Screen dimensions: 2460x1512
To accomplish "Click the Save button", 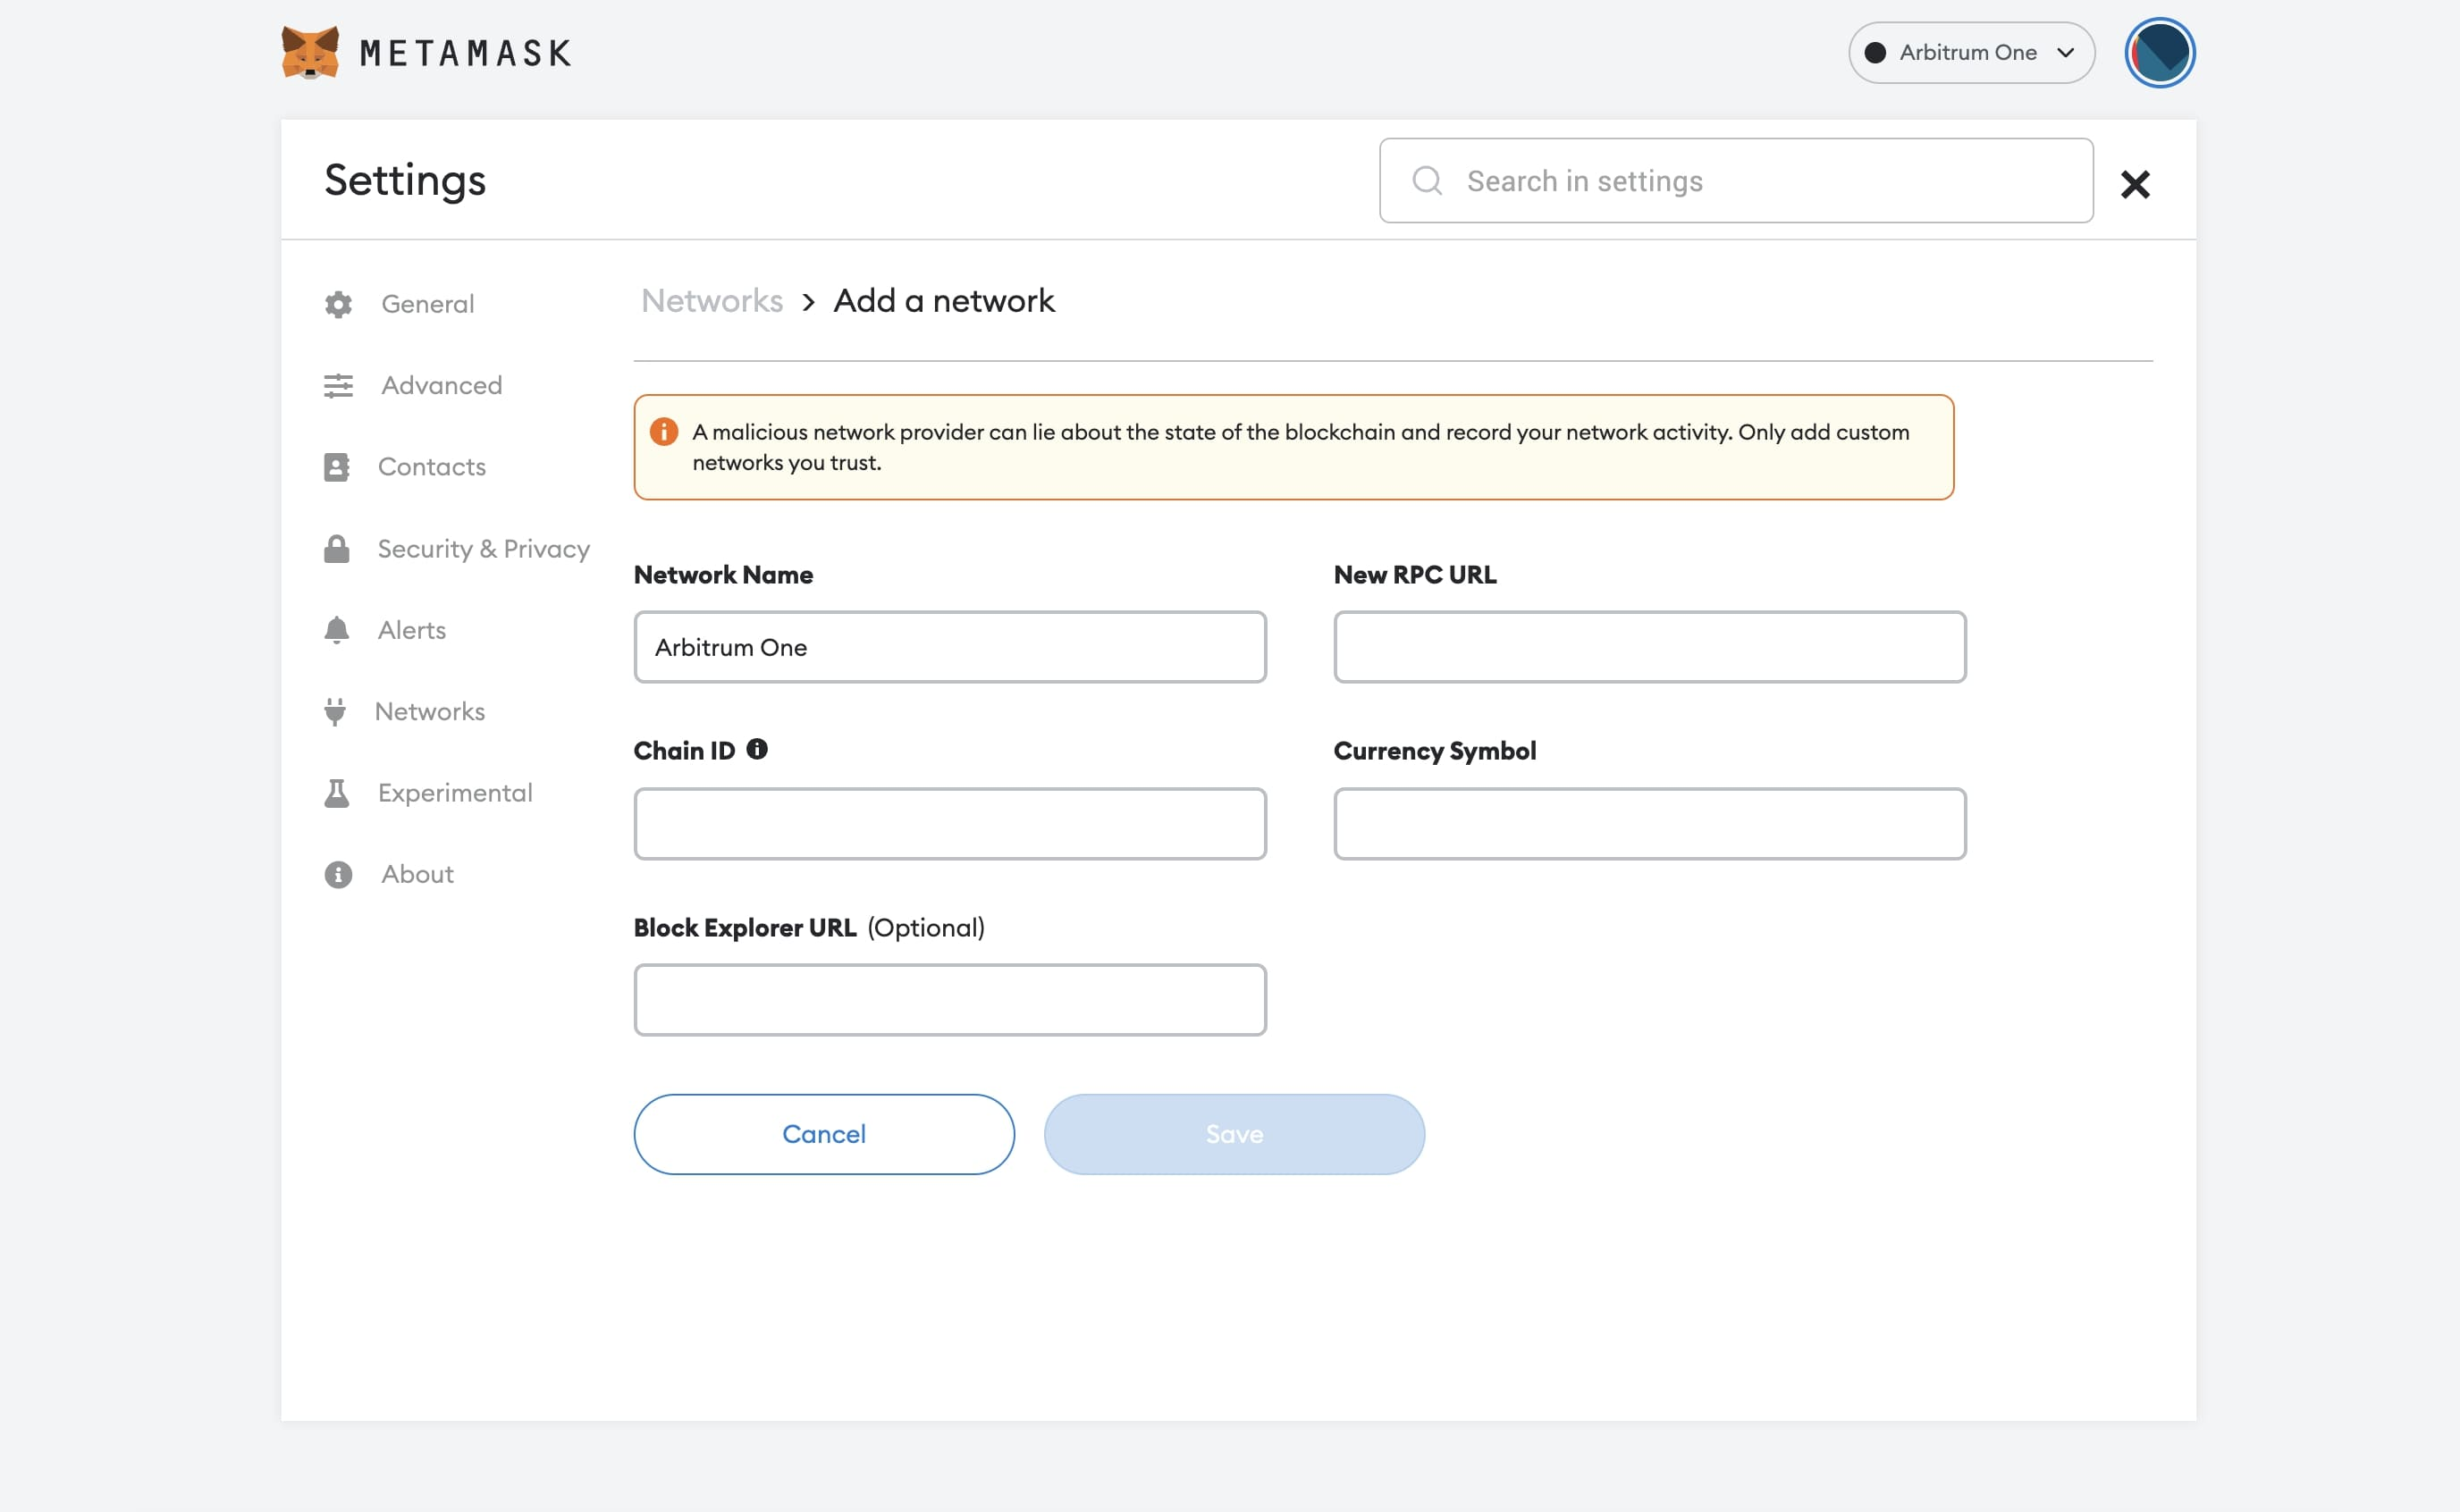I will (1234, 1134).
